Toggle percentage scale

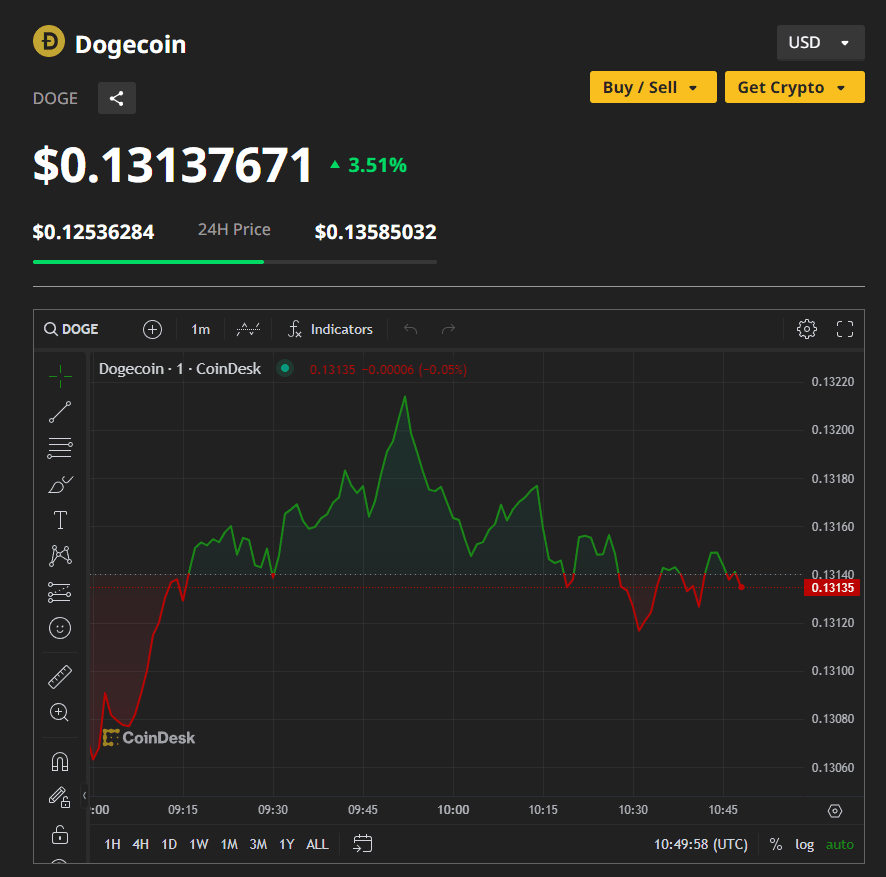coord(776,844)
